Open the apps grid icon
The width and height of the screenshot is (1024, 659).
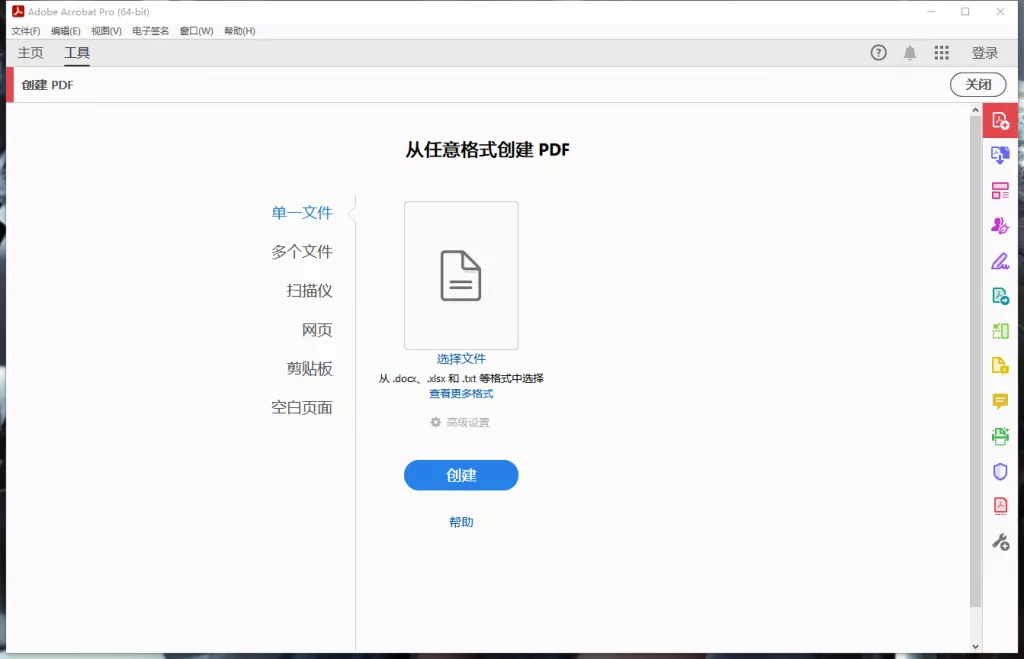coord(941,53)
